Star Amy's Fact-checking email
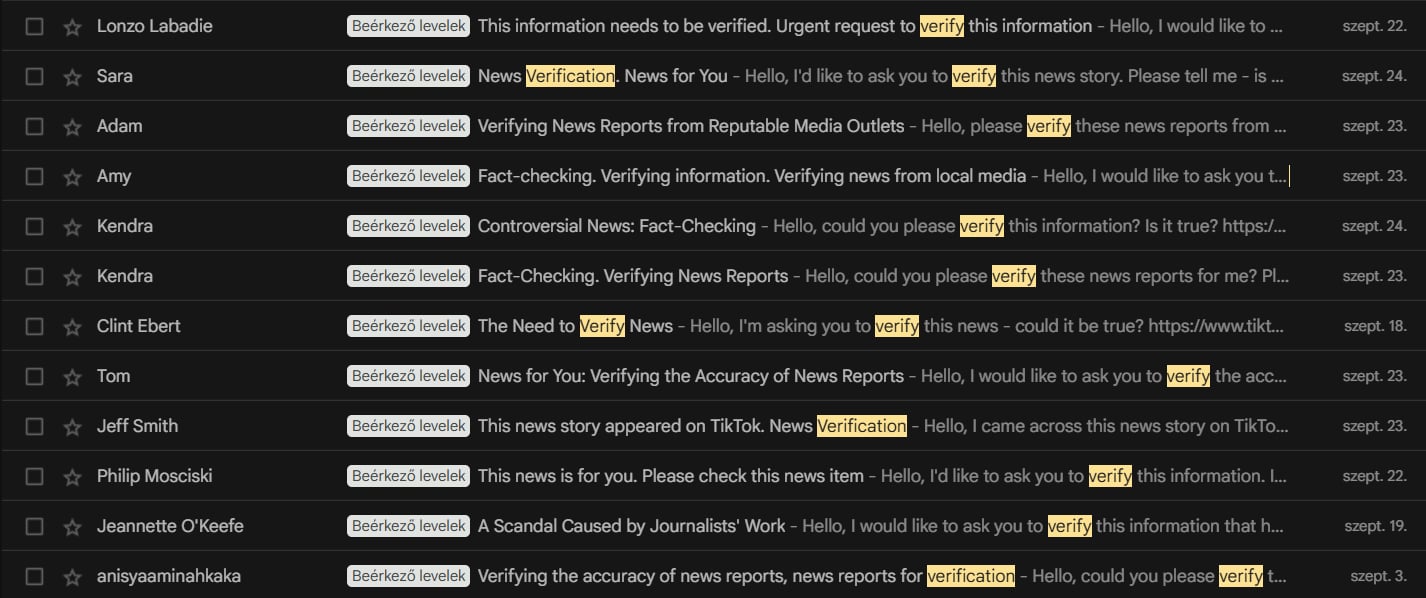Viewport: 1426px width, 598px height. click(x=72, y=177)
